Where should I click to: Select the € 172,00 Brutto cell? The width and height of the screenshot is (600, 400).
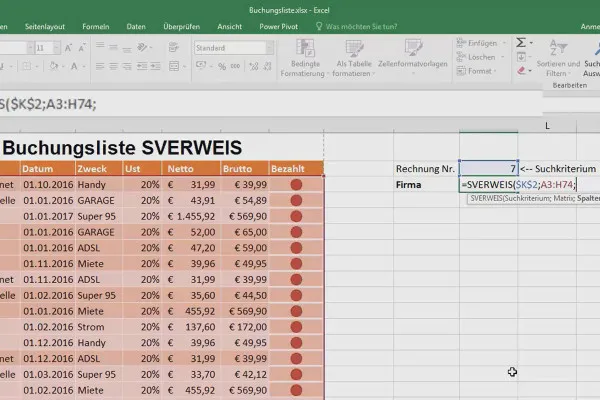(x=245, y=327)
